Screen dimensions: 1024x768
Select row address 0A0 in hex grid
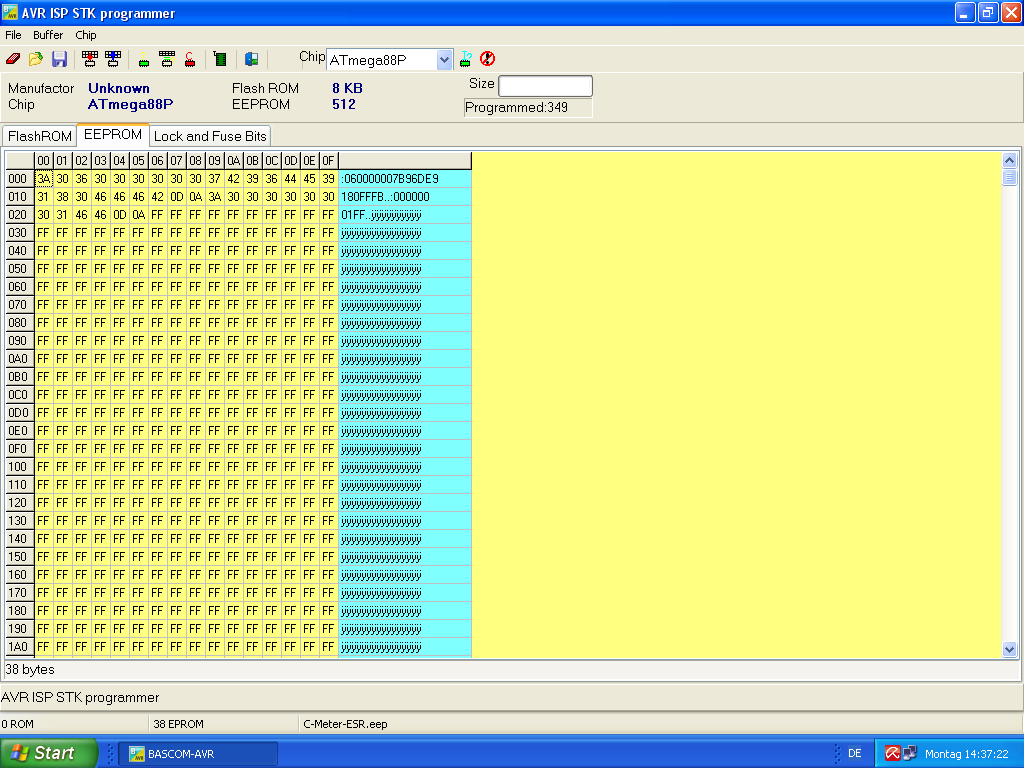[x=18, y=359]
